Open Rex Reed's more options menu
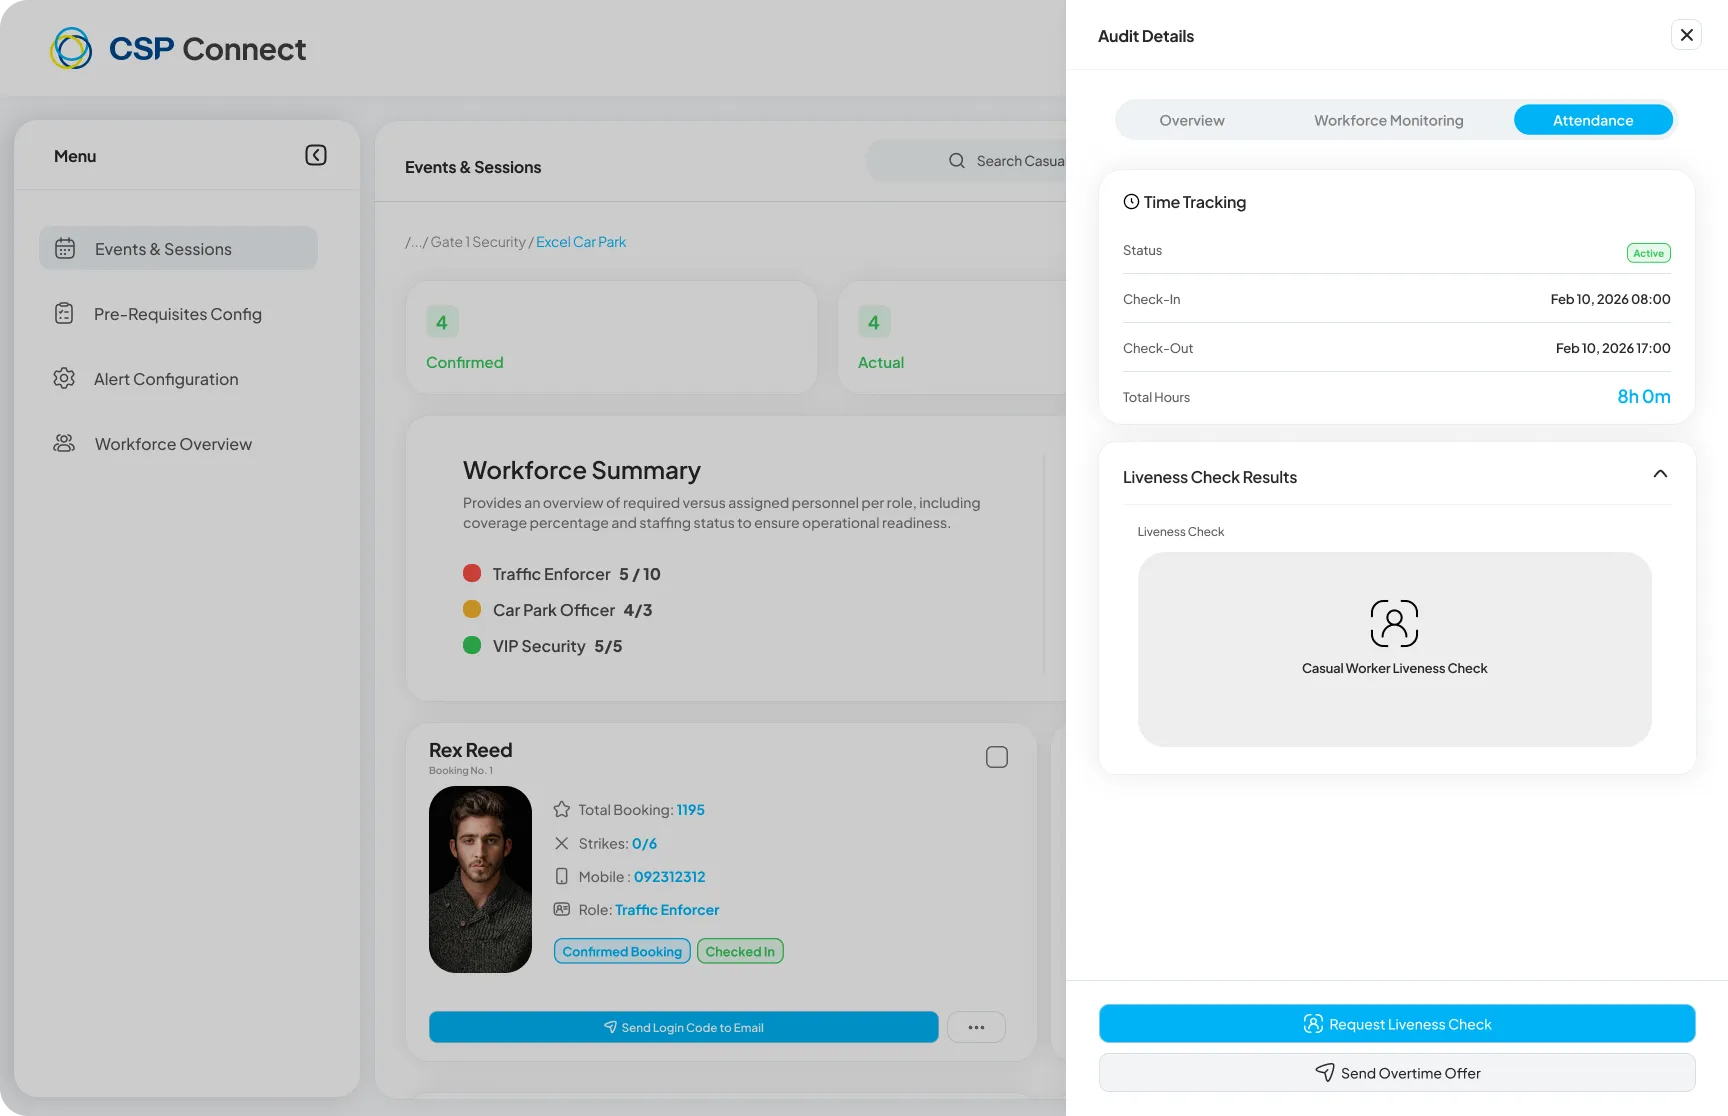The height and width of the screenshot is (1116, 1728). point(976,1027)
